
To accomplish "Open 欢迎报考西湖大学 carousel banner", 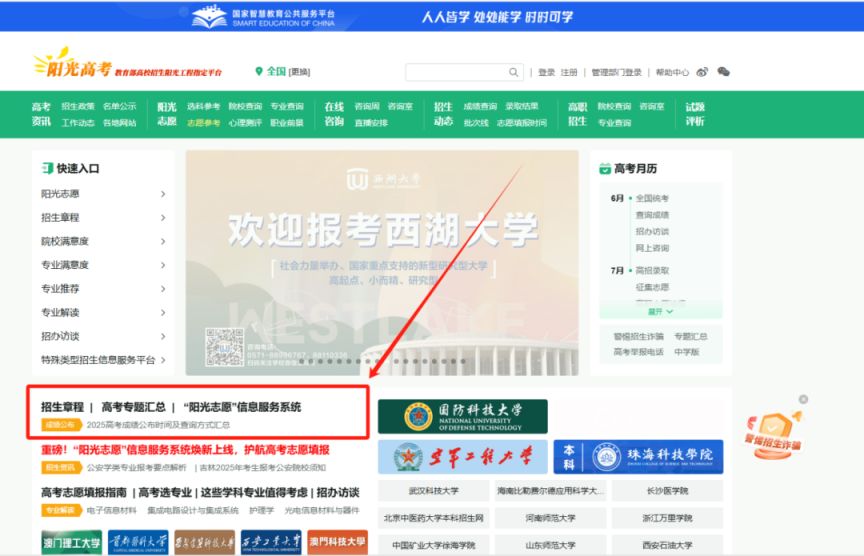I will point(382,263).
